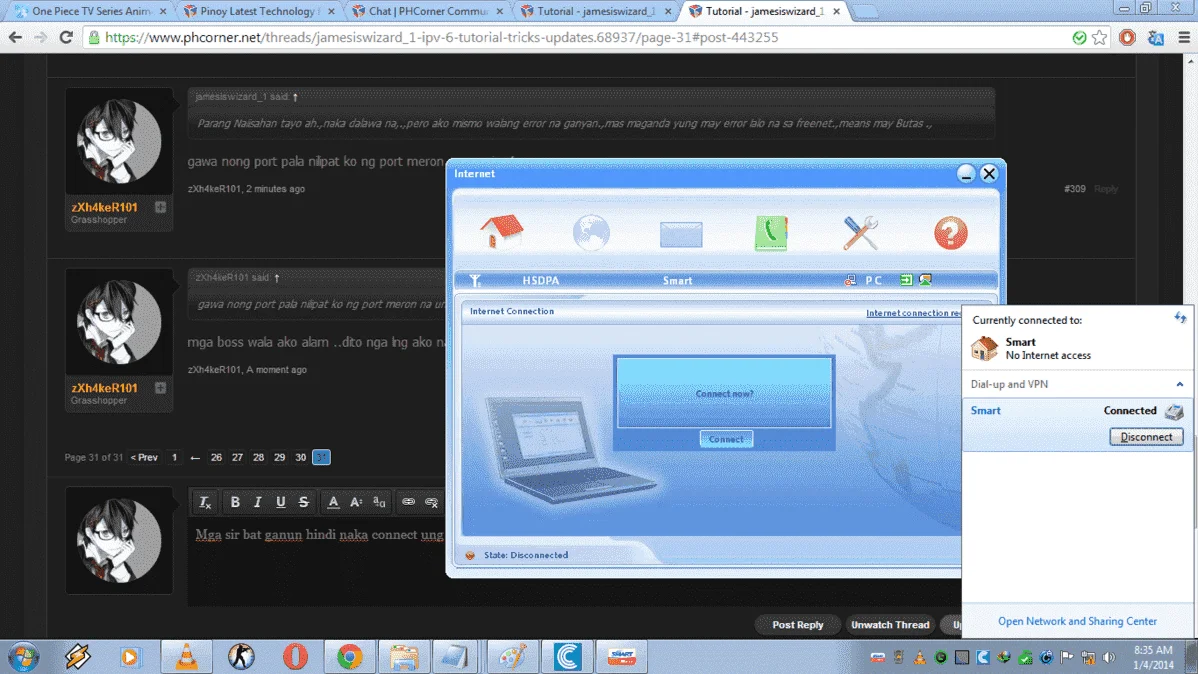Go to page 29 of thread
The width and height of the screenshot is (1198, 674).
pyautogui.click(x=280, y=457)
